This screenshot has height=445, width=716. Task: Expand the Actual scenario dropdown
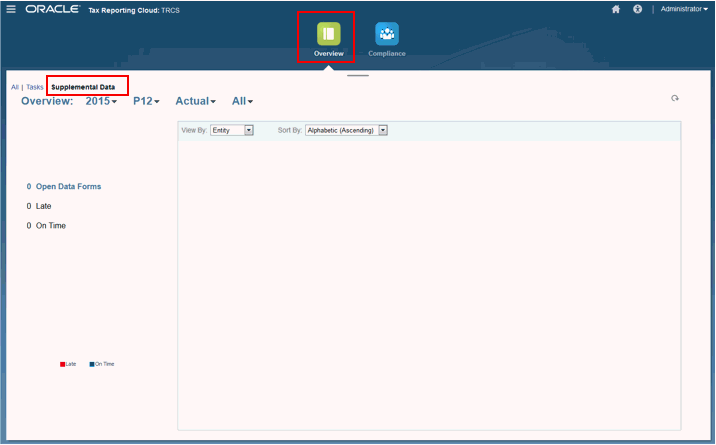click(195, 101)
